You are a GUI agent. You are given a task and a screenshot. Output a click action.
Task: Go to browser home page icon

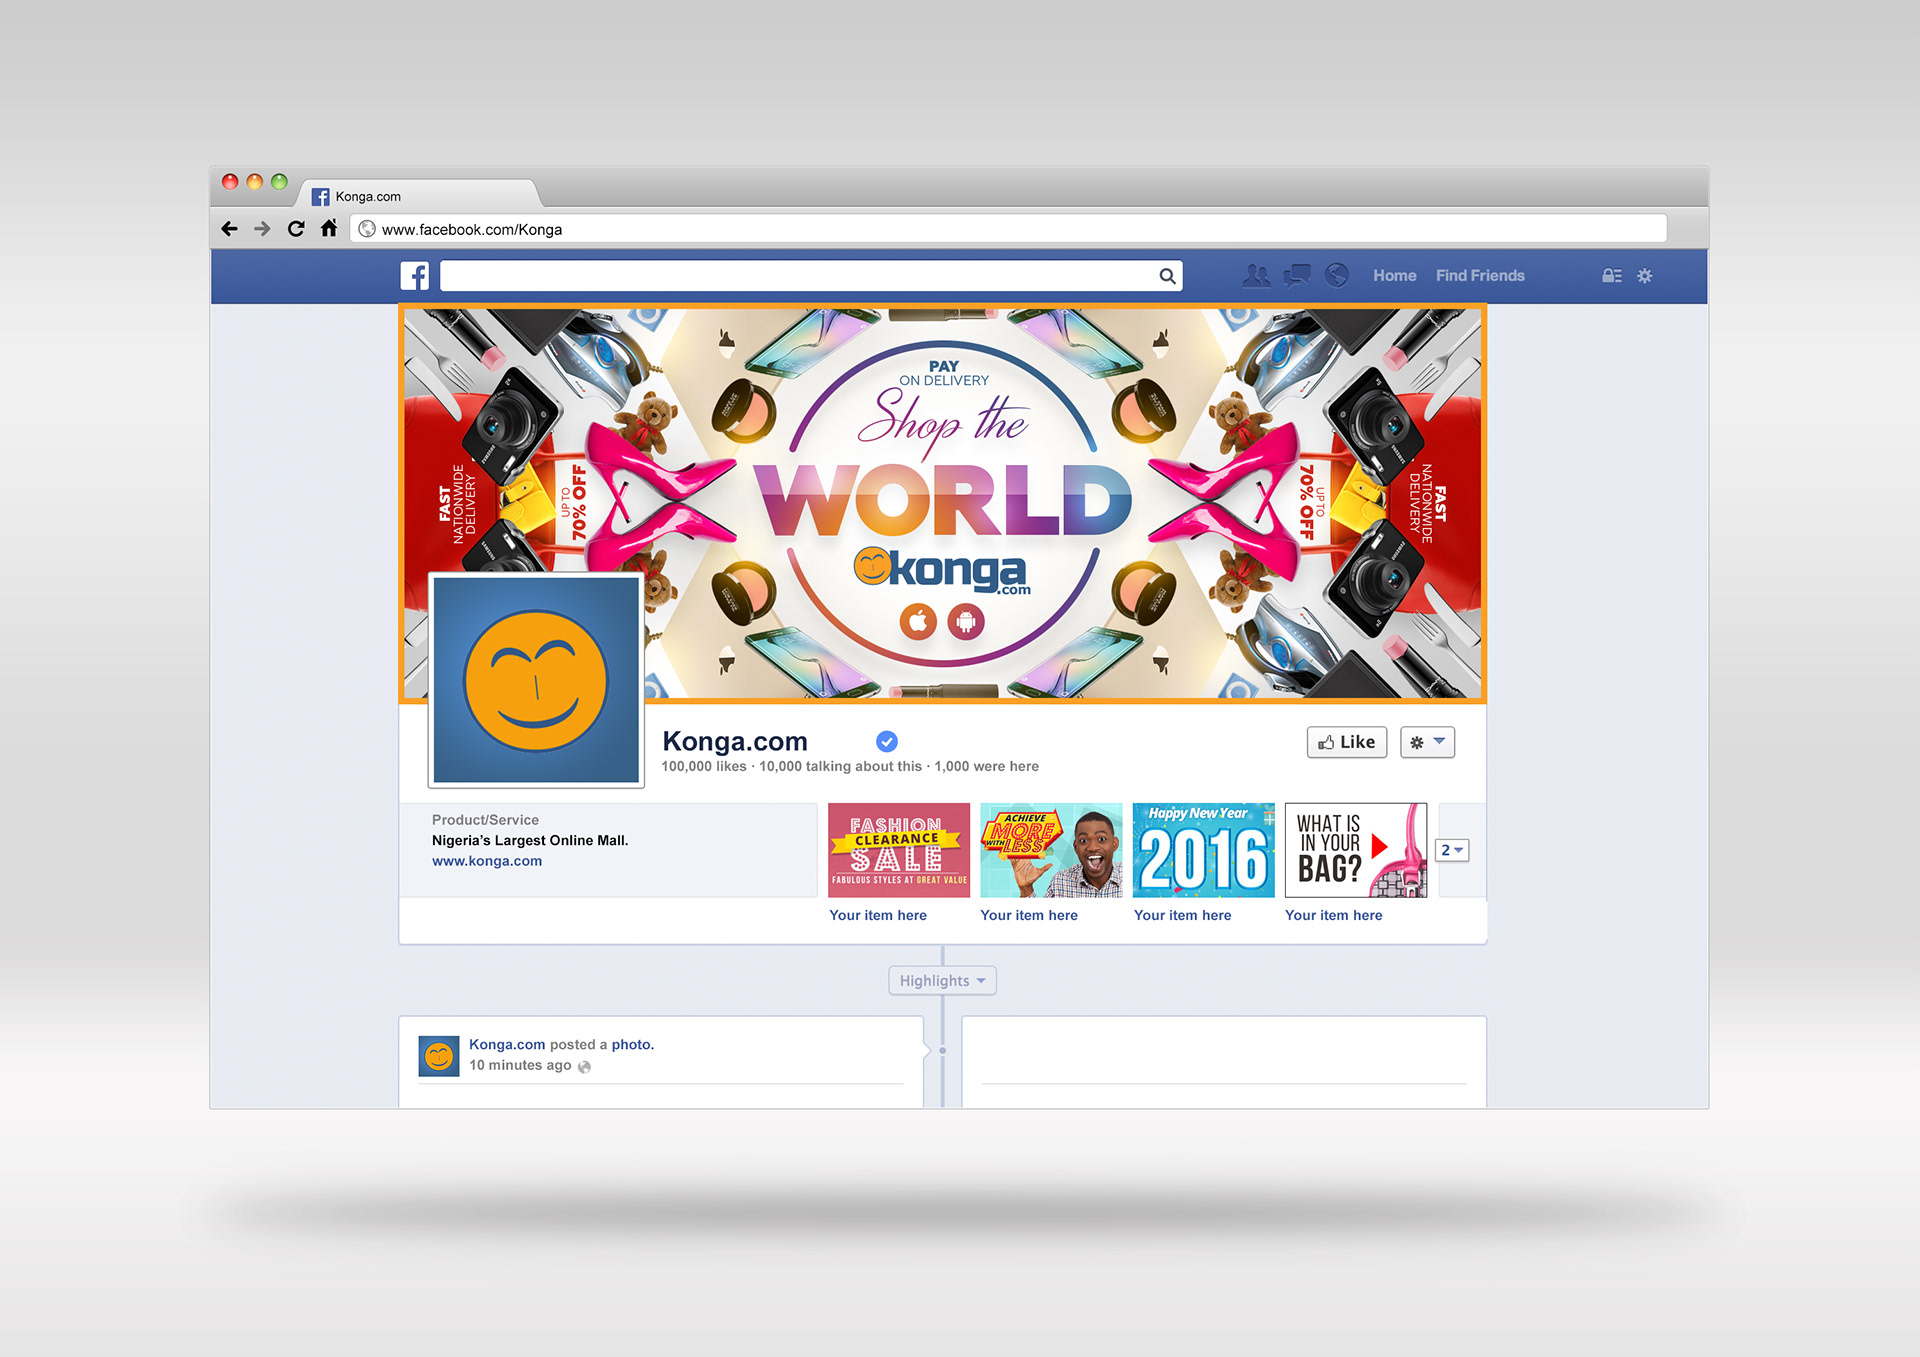(329, 229)
